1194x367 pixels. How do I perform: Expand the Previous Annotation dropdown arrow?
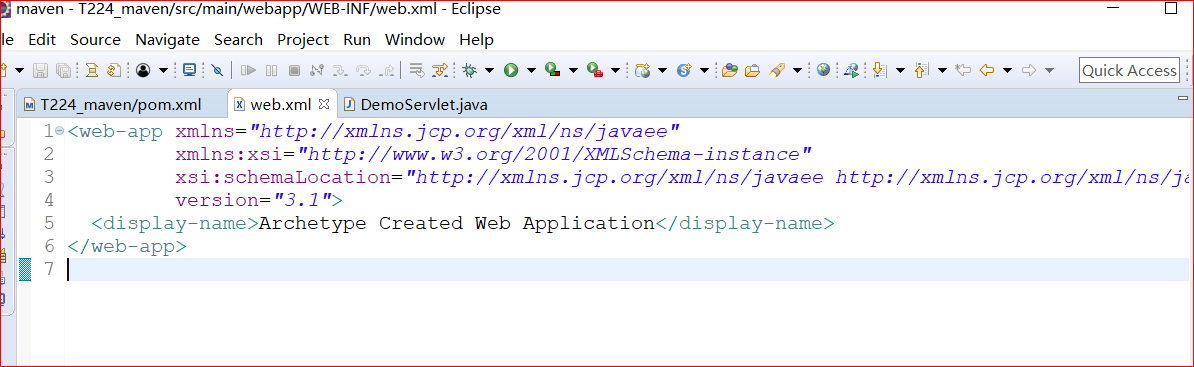pos(942,71)
